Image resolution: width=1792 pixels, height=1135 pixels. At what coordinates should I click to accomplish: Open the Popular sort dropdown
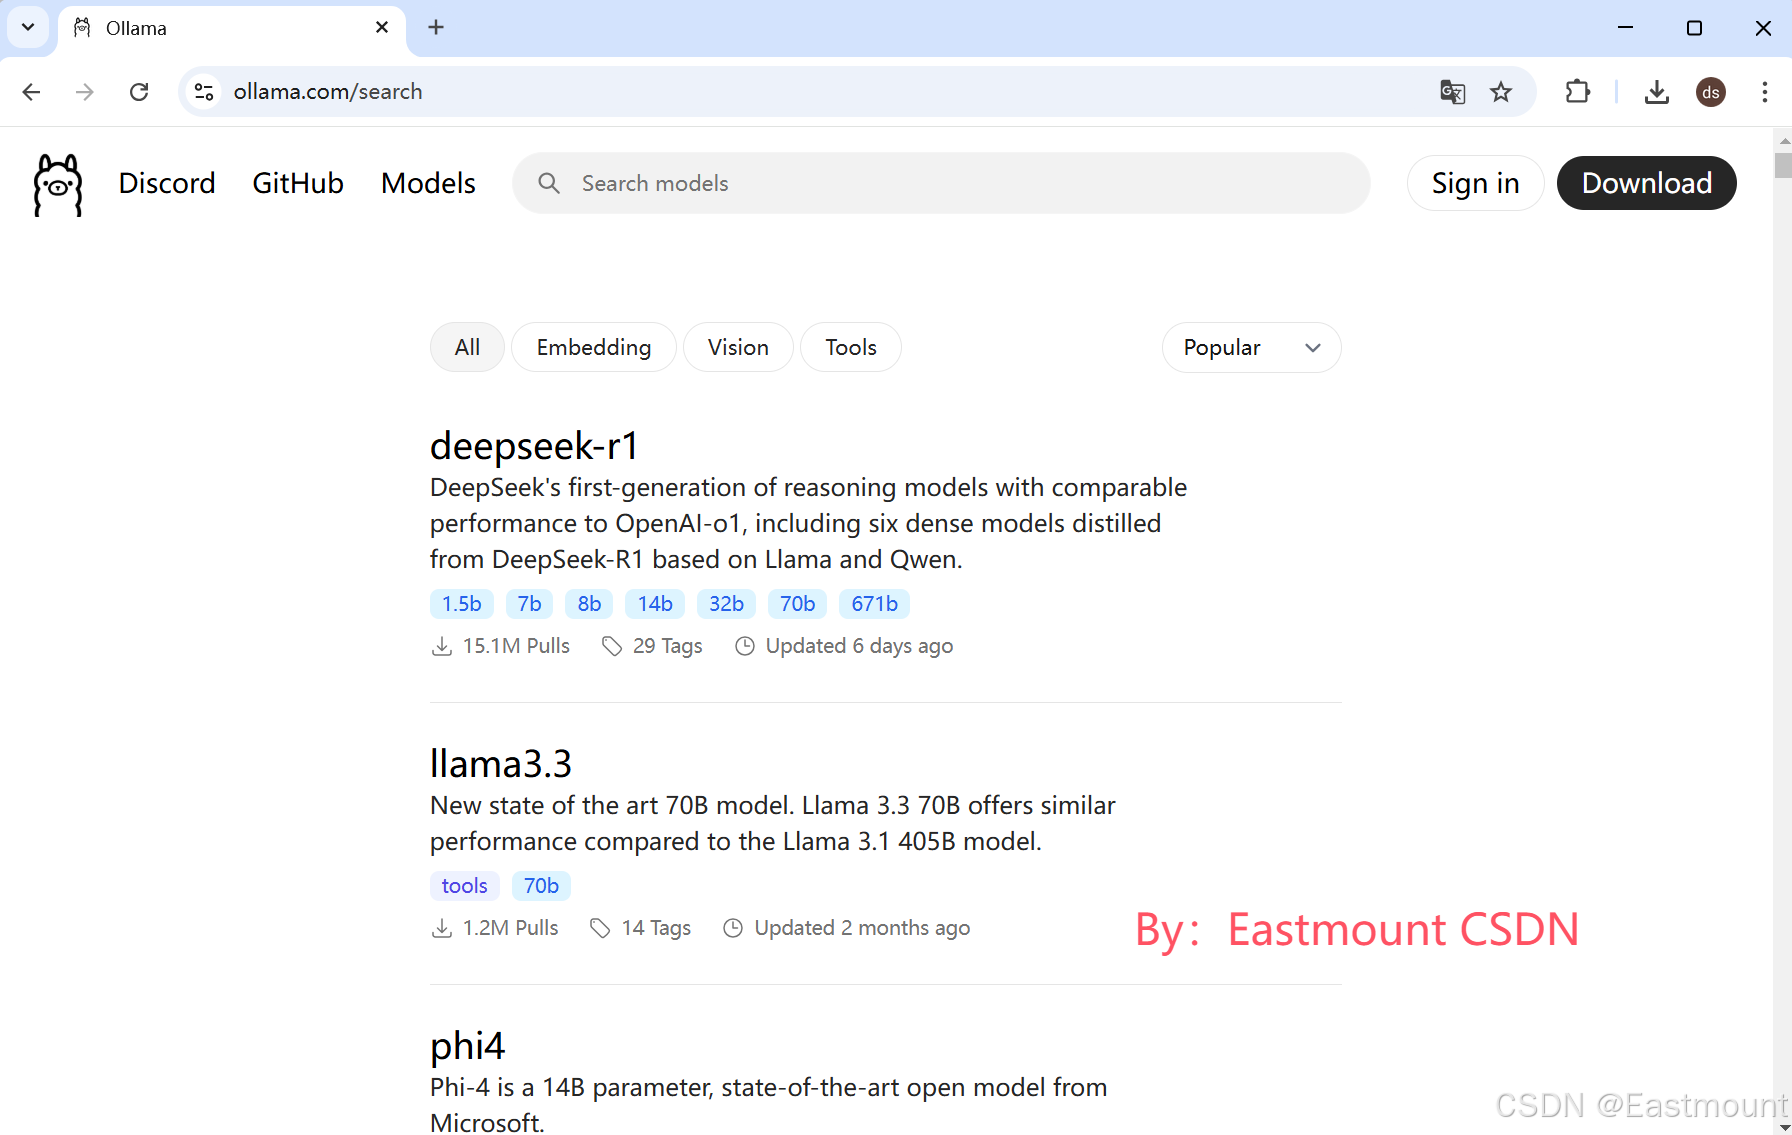[x=1251, y=347]
